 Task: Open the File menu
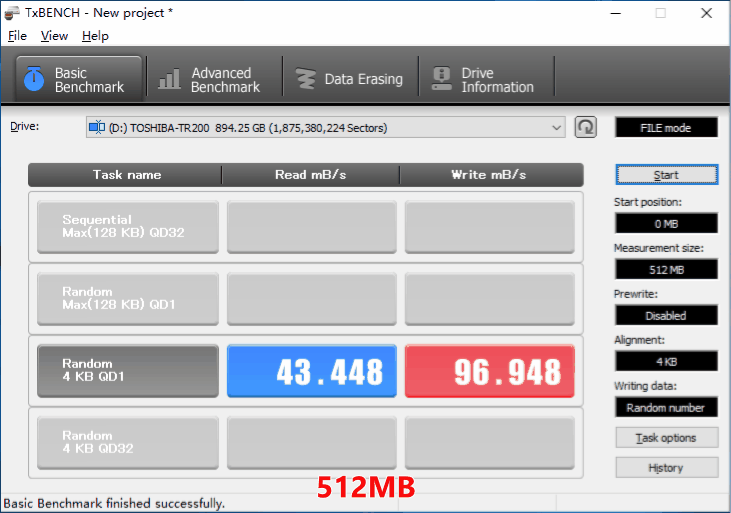[17, 36]
